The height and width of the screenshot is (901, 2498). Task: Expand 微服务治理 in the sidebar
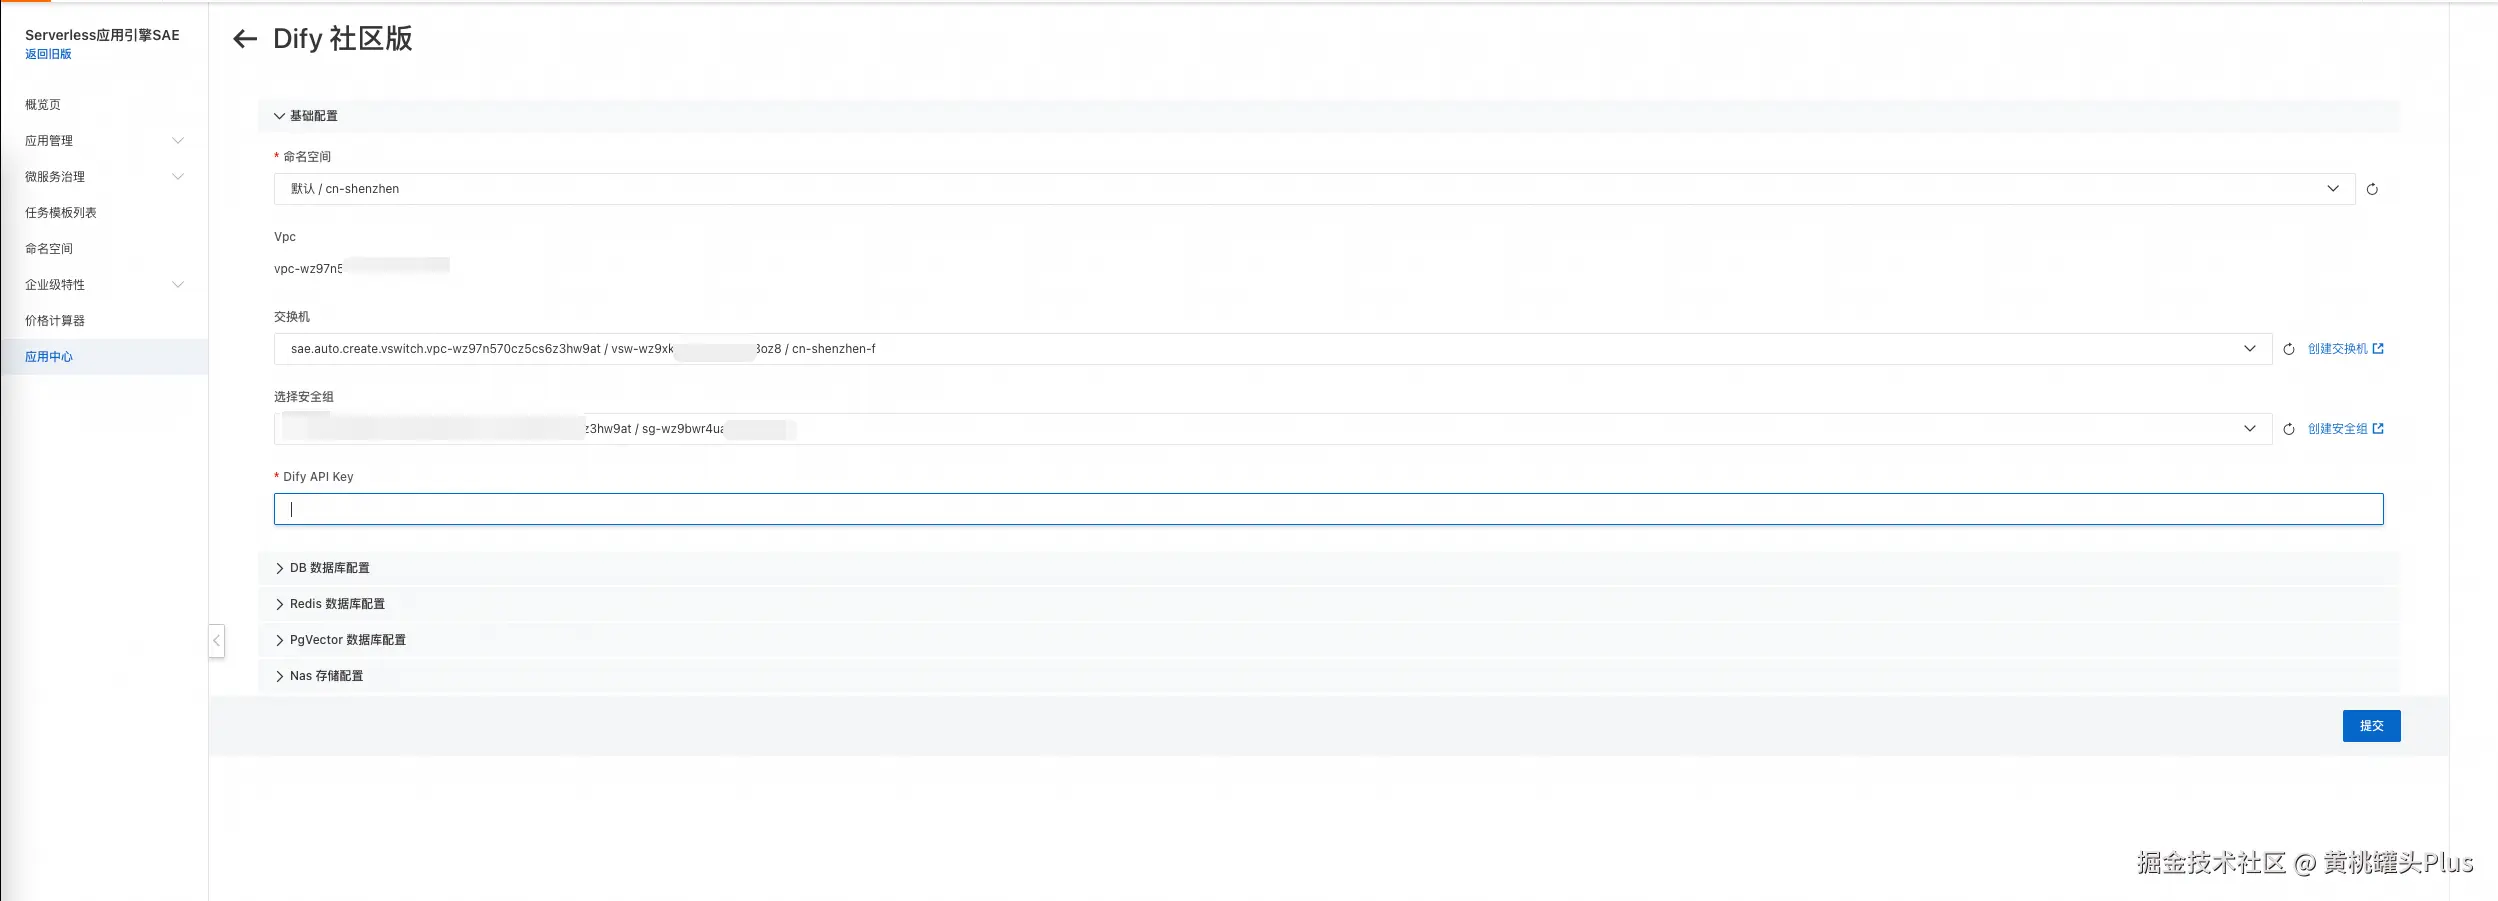click(x=104, y=177)
